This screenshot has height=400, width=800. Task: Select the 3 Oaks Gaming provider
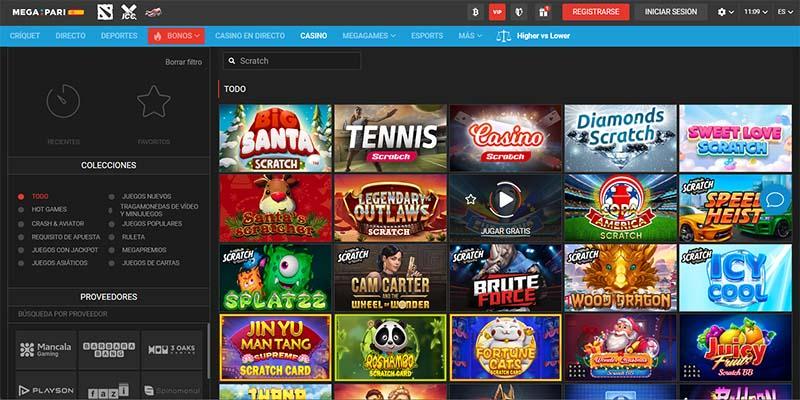click(x=171, y=350)
